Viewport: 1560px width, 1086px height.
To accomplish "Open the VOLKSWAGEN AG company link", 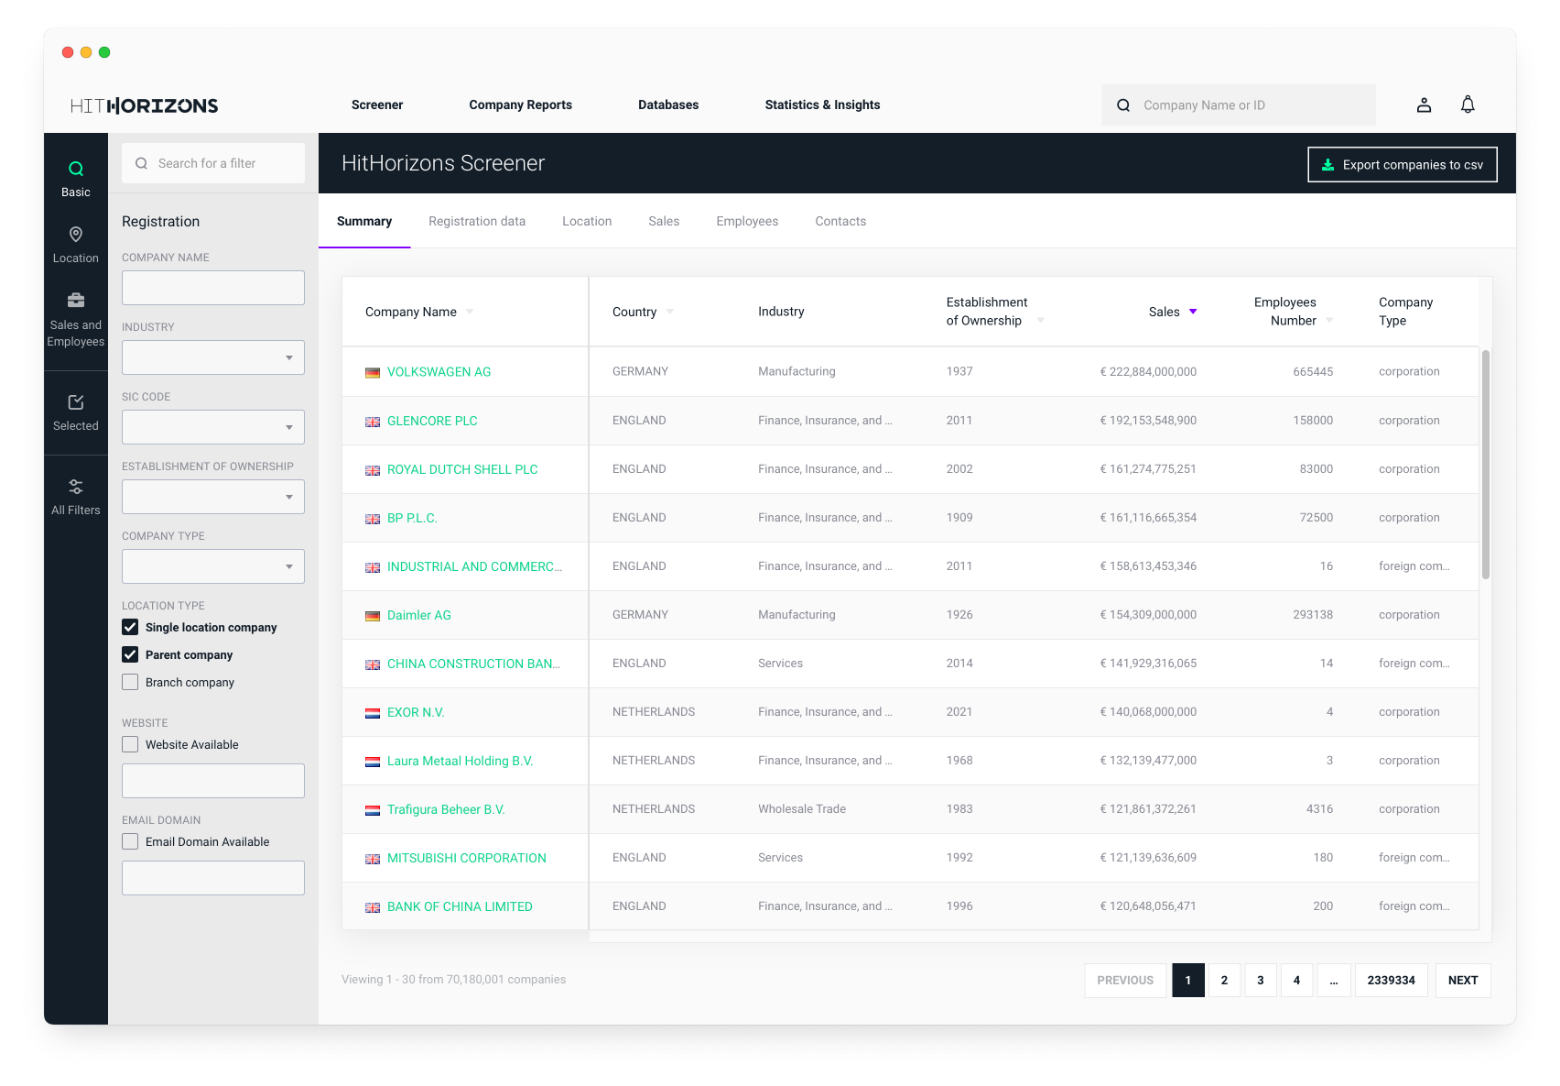I will [439, 372].
